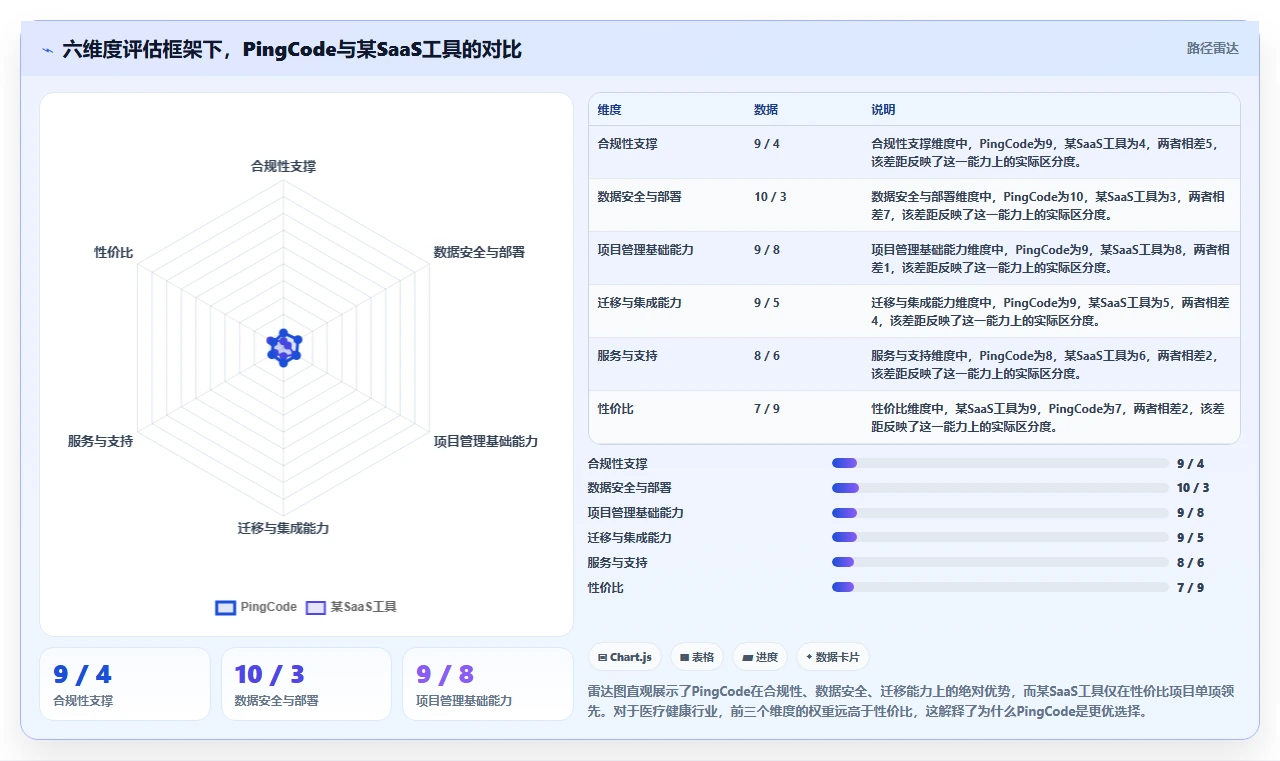The height and width of the screenshot is (761, 1280).
Task: Click progress bar for 合规性支撑
Action: tap(1000, 463)
